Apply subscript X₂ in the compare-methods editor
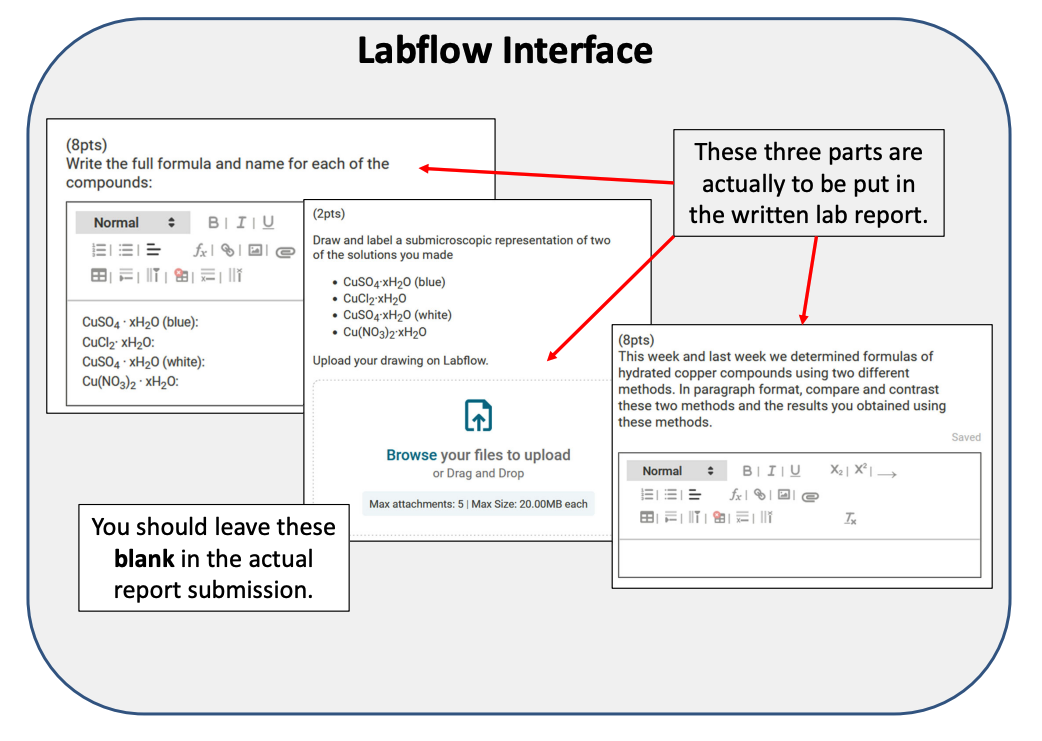The height and width of the screenshot is (741, 1042). 836,470
